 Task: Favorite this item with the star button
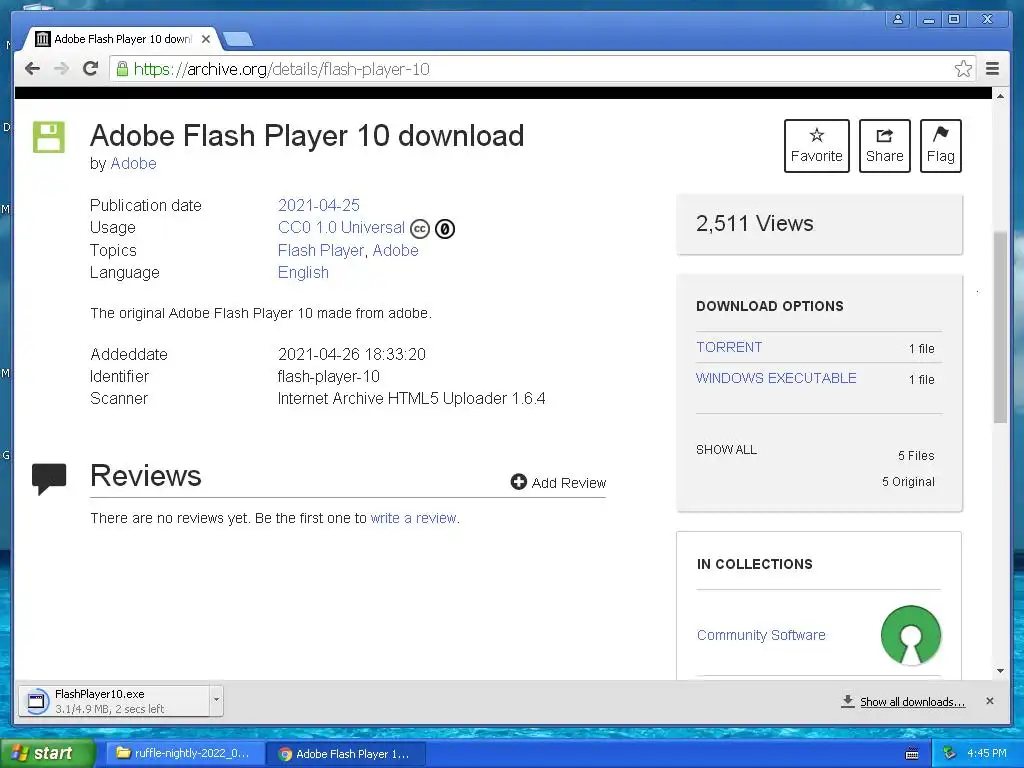[x=816, y=146]
